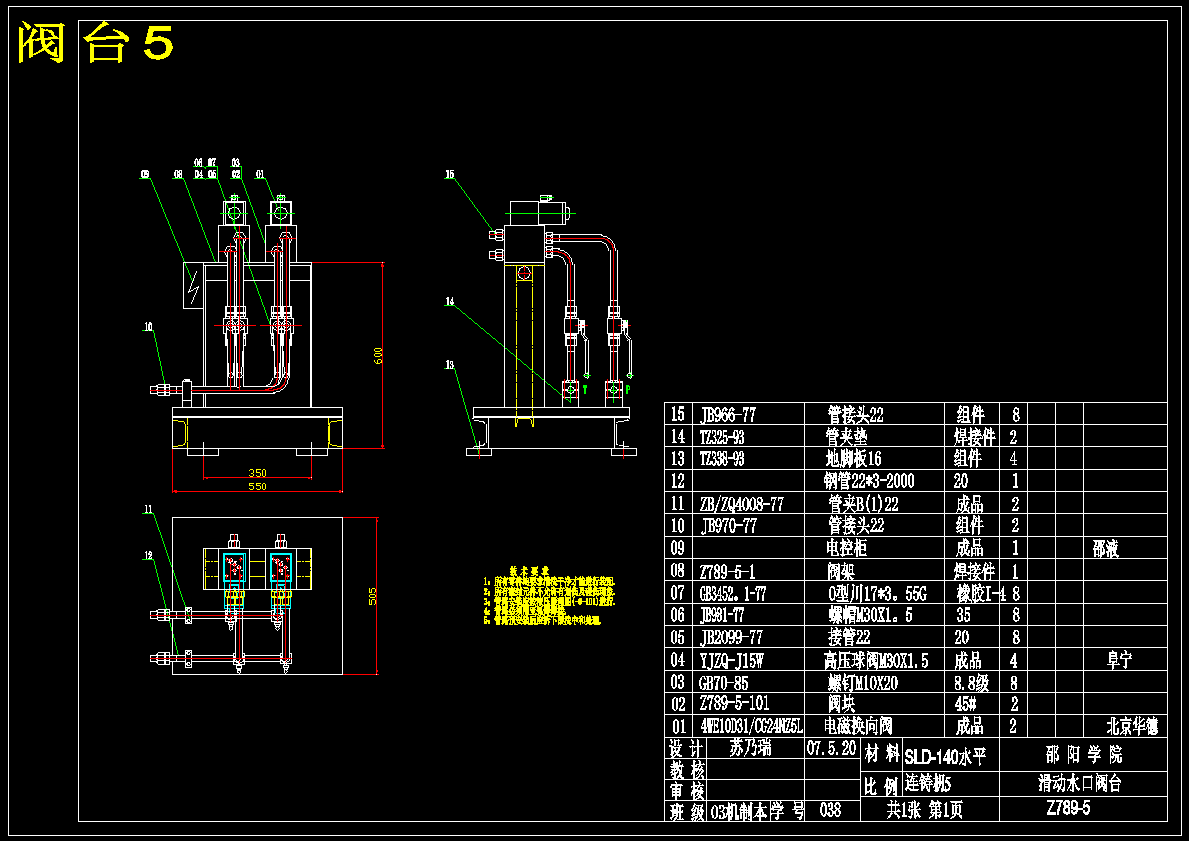1189x841 pixels.
Task: Select material cell 45#
Action: click(965, 703)
